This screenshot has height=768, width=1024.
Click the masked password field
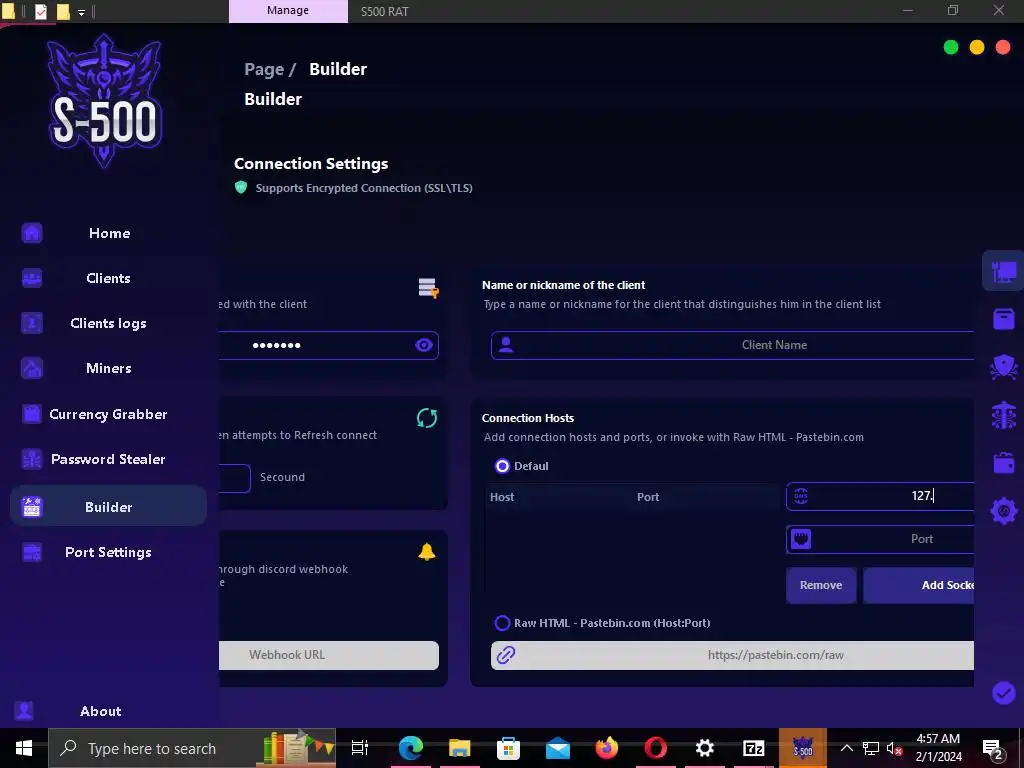pos(328,345)
